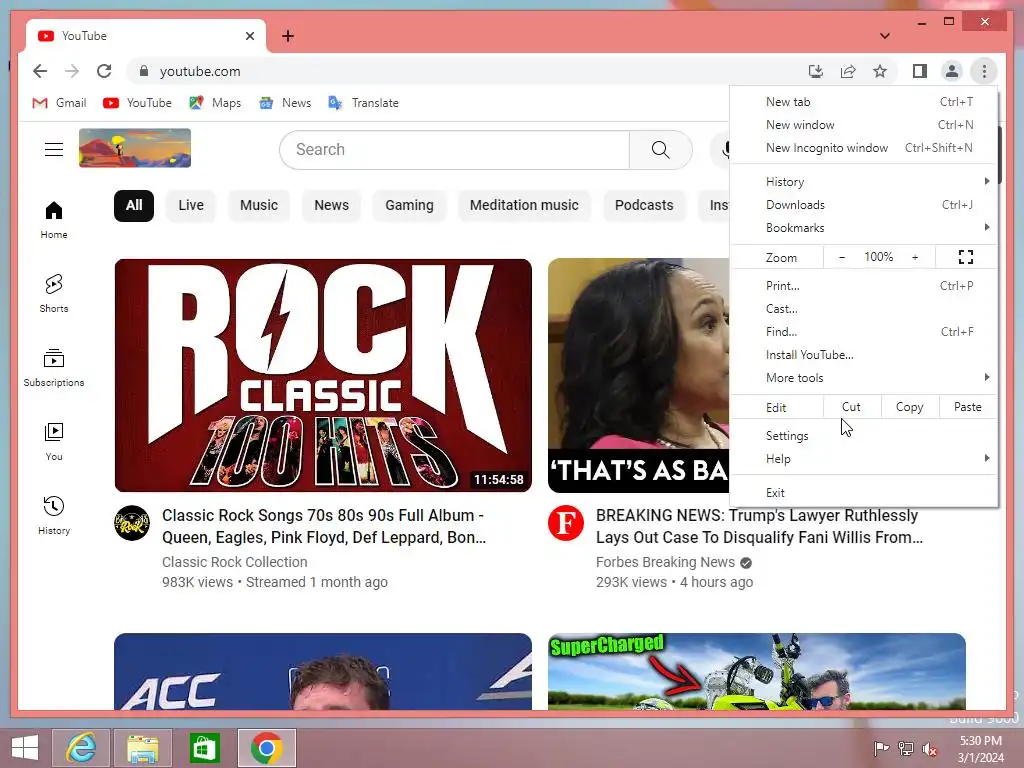The width and height of the screenshot is (1024, 768).
Task: Open Classic Rock Songs video title
Action: [324, 526]
